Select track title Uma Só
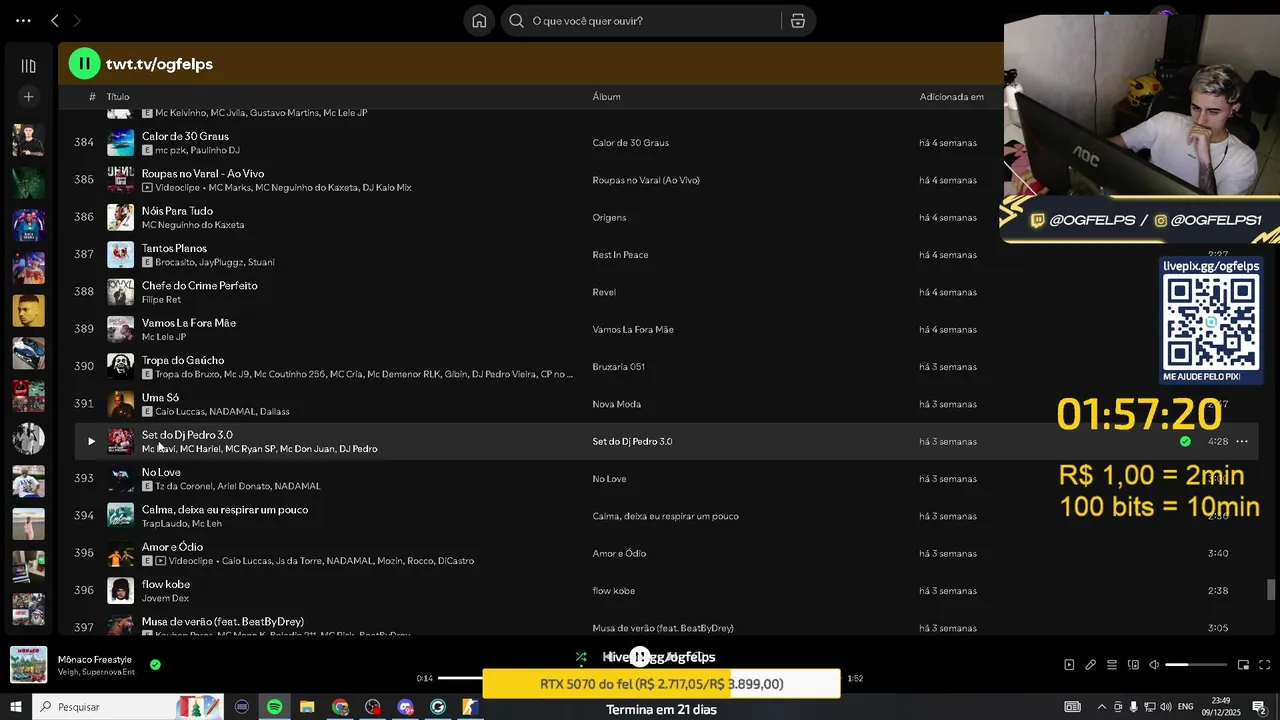The height and width of the screenshot is (720, 1280). click(x=160, y=397)
